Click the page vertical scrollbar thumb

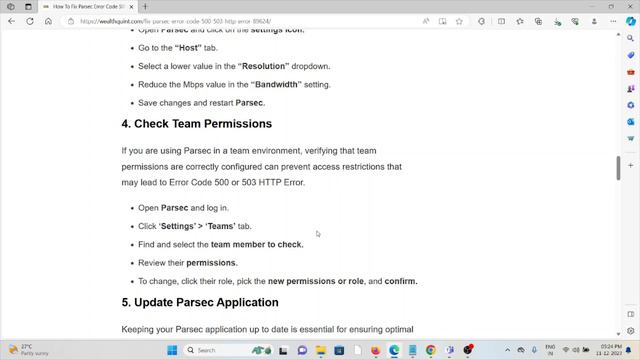click(618, 168)
